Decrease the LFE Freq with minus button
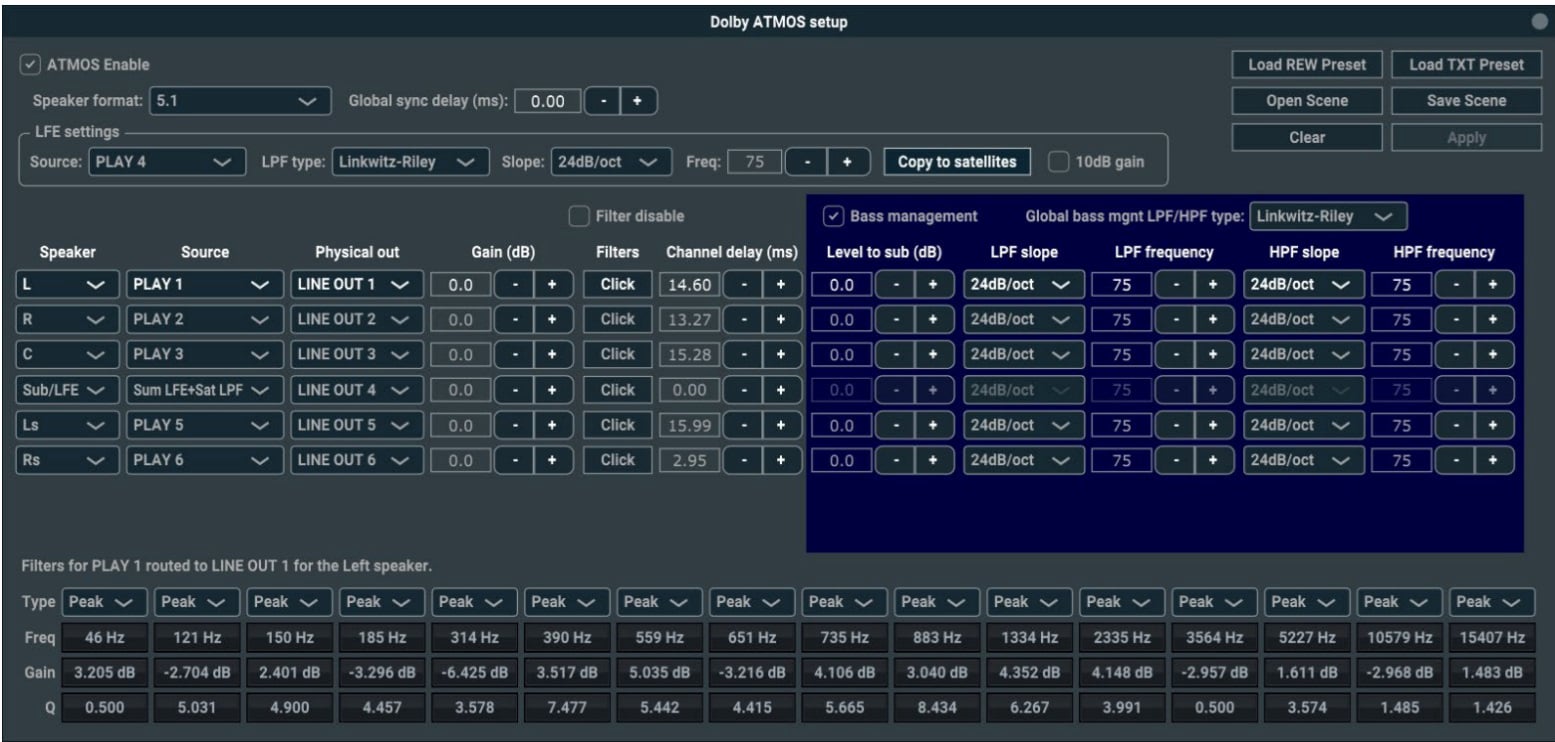The width and height of the screenshot is (1555, 742). pyautogui.click(x=804, y=162)
